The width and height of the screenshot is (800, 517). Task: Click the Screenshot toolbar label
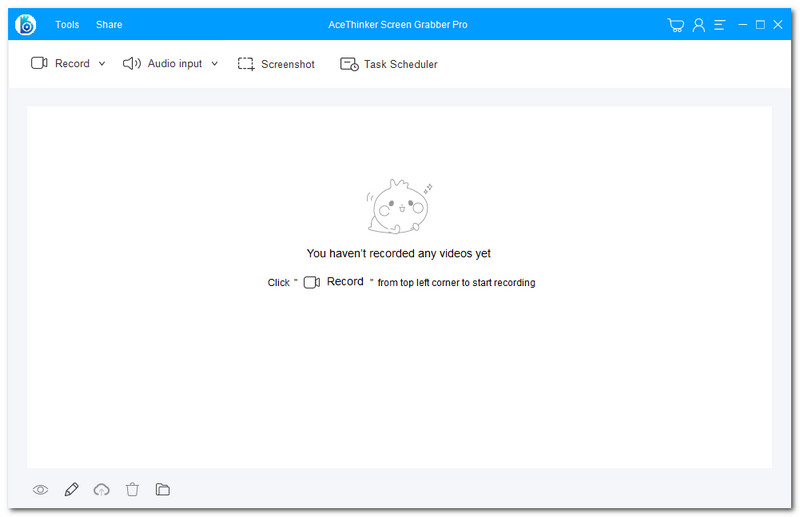click(x=288, y=64)
